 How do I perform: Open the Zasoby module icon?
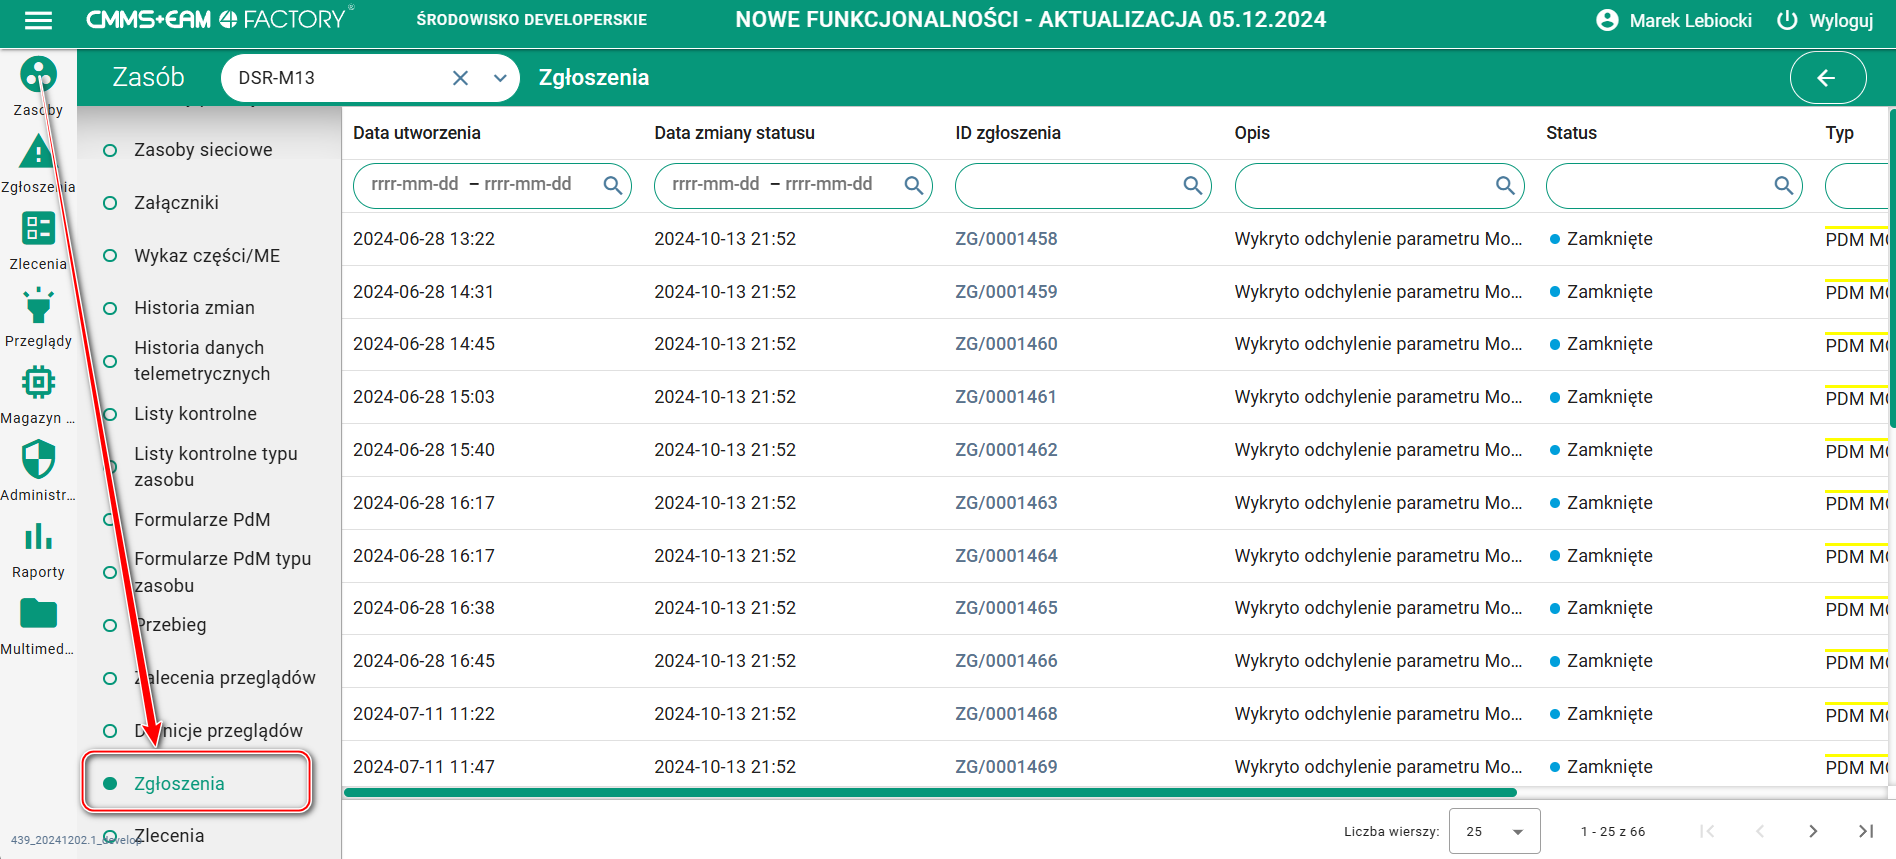[x=38, y=75]
